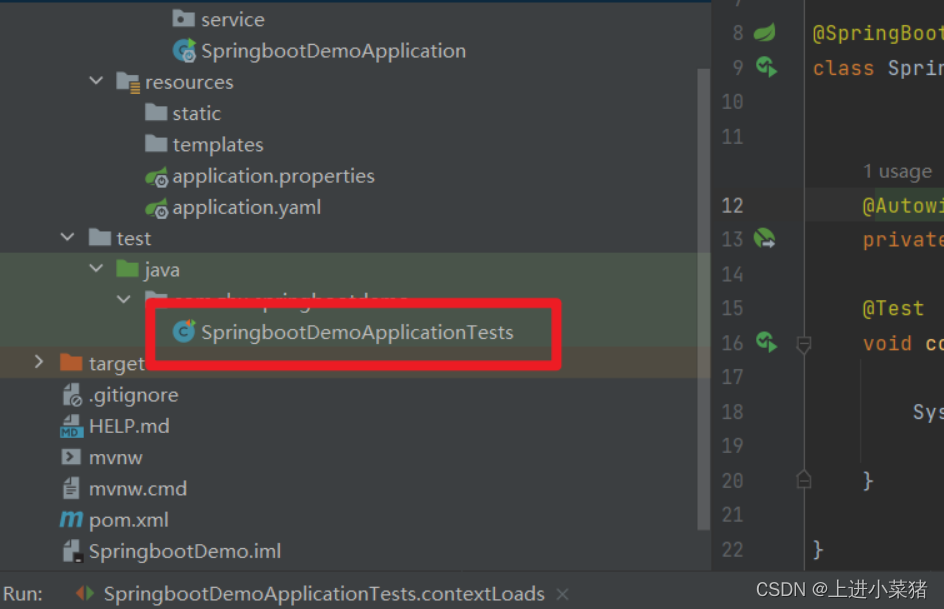Screen dimensions: 944x609
Task: Click the Spring bean gutter icon on line 8
Action: [x=765, y=33]
